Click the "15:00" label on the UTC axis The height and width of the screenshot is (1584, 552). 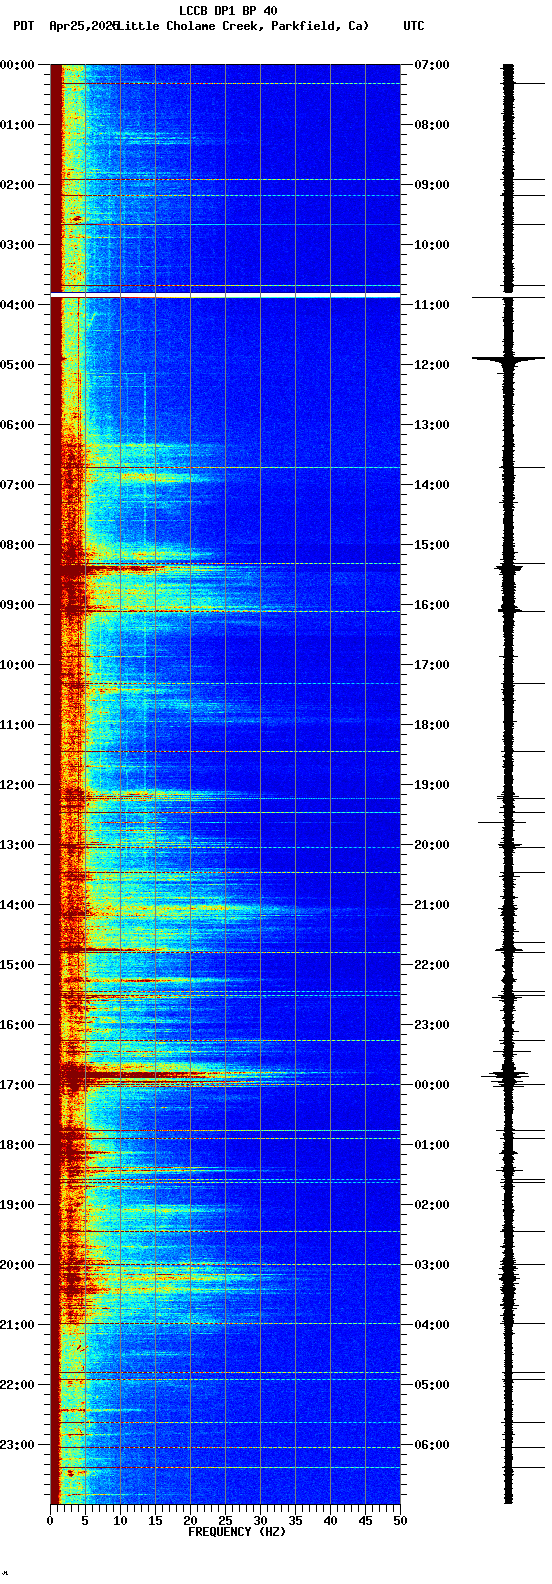[432, 545]
